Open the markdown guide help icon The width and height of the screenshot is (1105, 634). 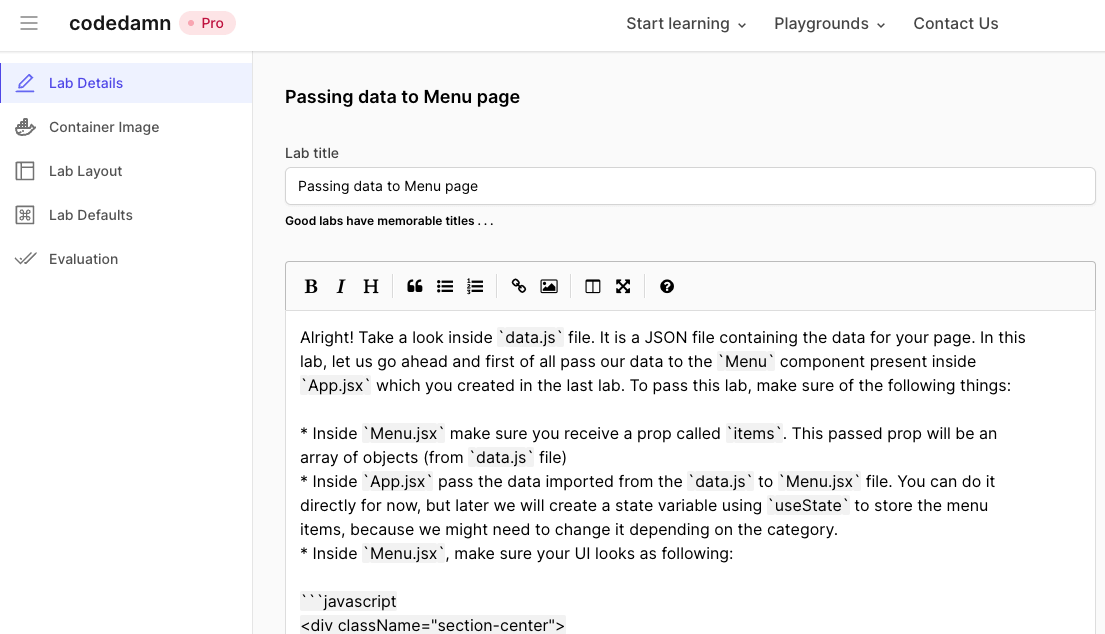click(667, 287)
